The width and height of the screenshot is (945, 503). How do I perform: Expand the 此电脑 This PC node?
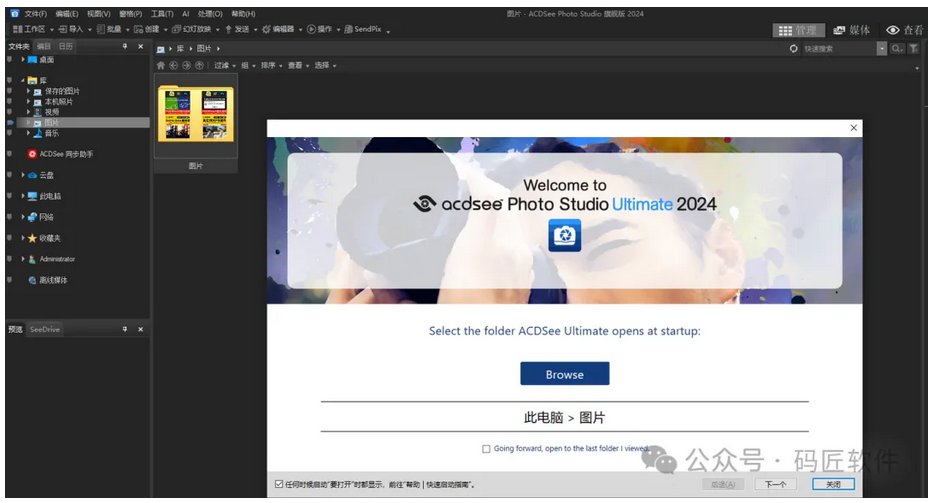click(23, 196)
